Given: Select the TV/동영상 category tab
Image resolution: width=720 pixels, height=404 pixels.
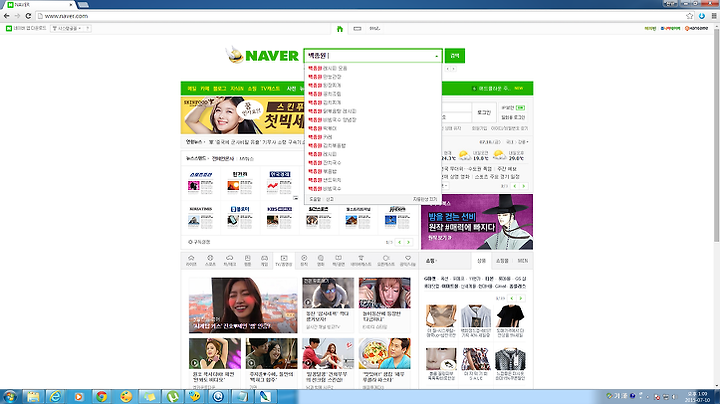Looking at the screenshot, I should [284, 260].
